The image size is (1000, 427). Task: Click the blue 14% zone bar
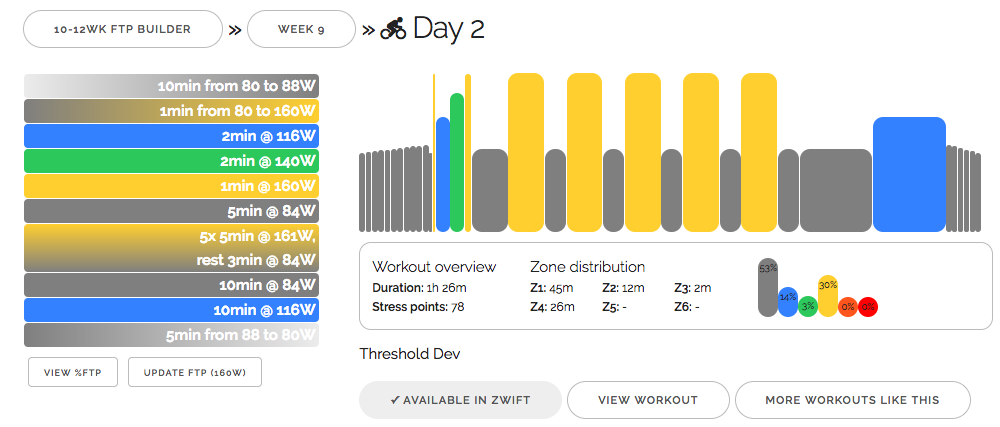pos(788,301)
